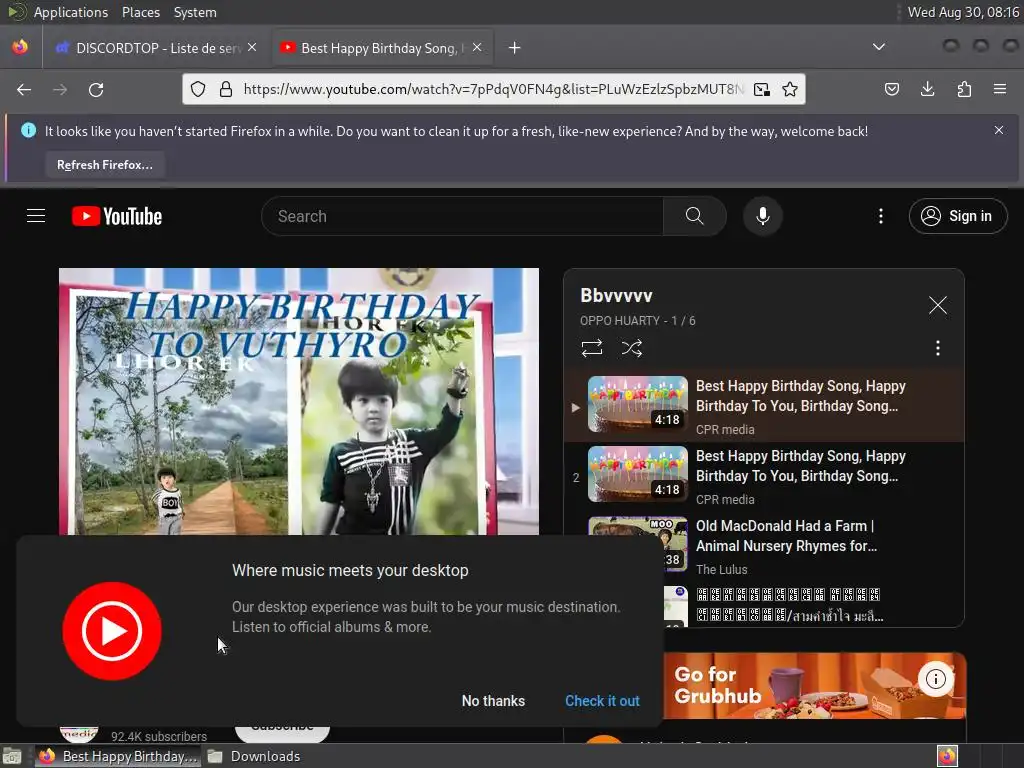
Task: Click The Lulus channel name
Action: (722, 569)
